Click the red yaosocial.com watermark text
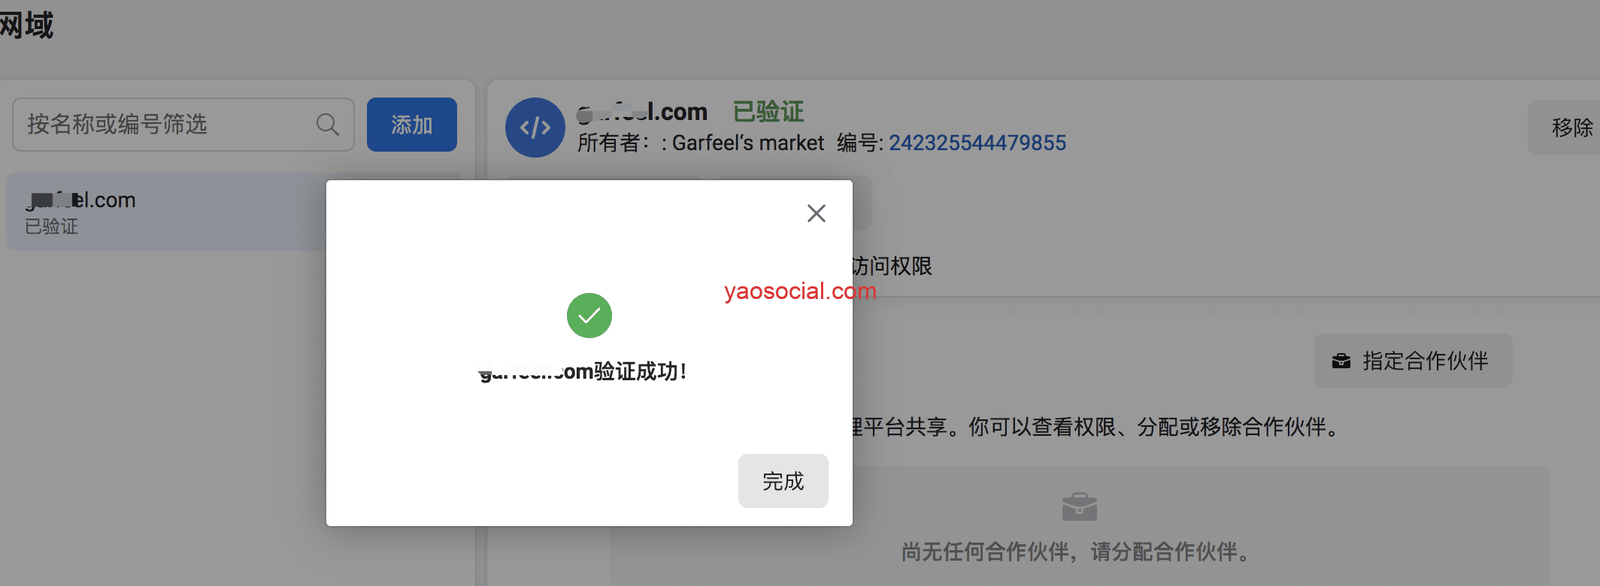This screenshot has width=1600, height=586. click(800, 291)
